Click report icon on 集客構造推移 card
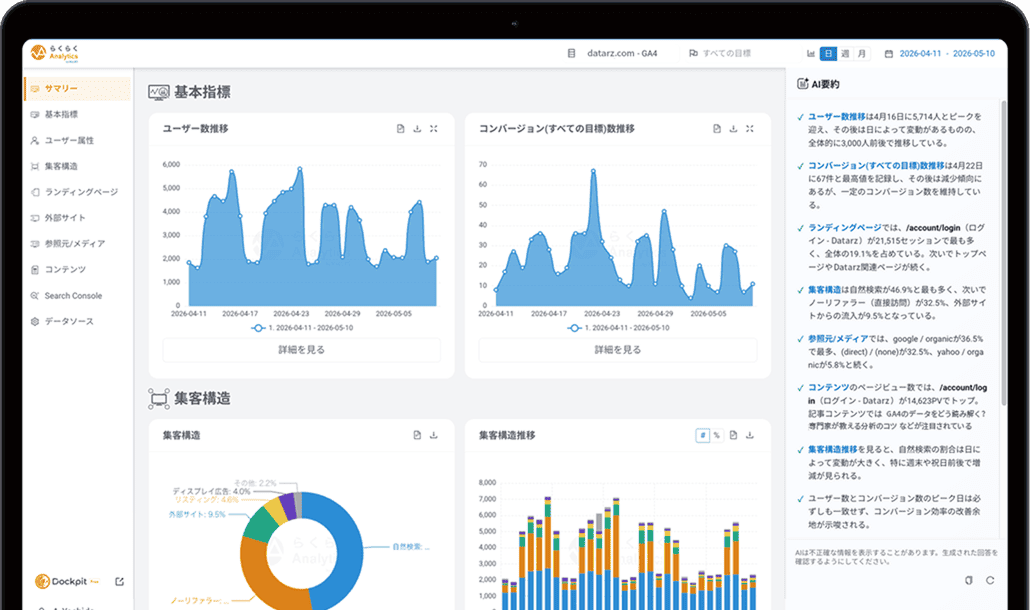 [733, 435]
